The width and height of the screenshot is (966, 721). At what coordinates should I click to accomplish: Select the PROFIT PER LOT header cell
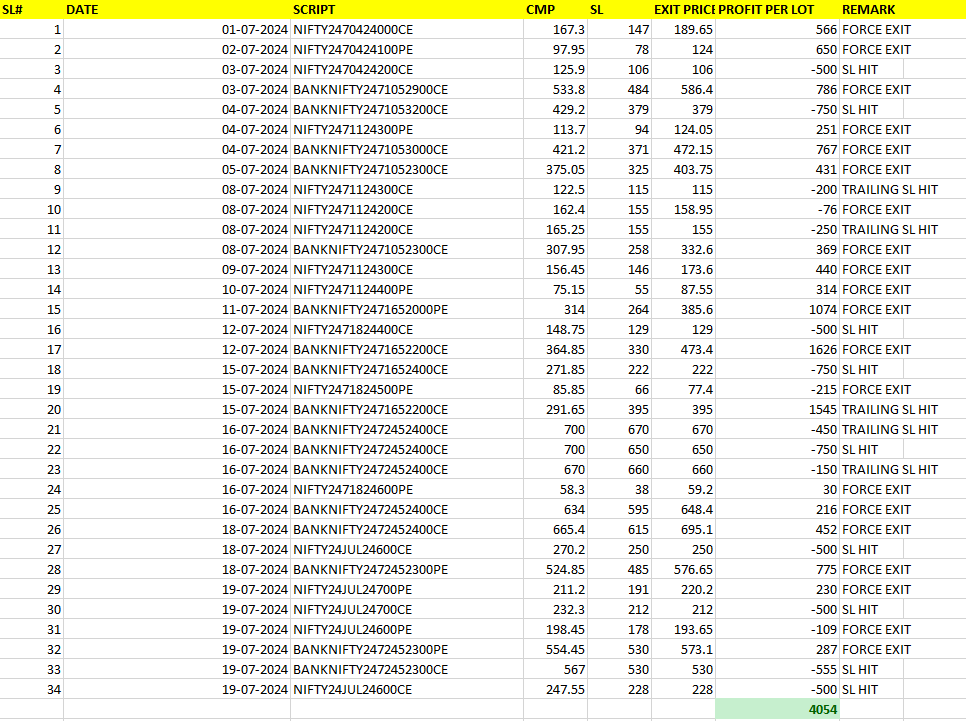tap(777, 9)
